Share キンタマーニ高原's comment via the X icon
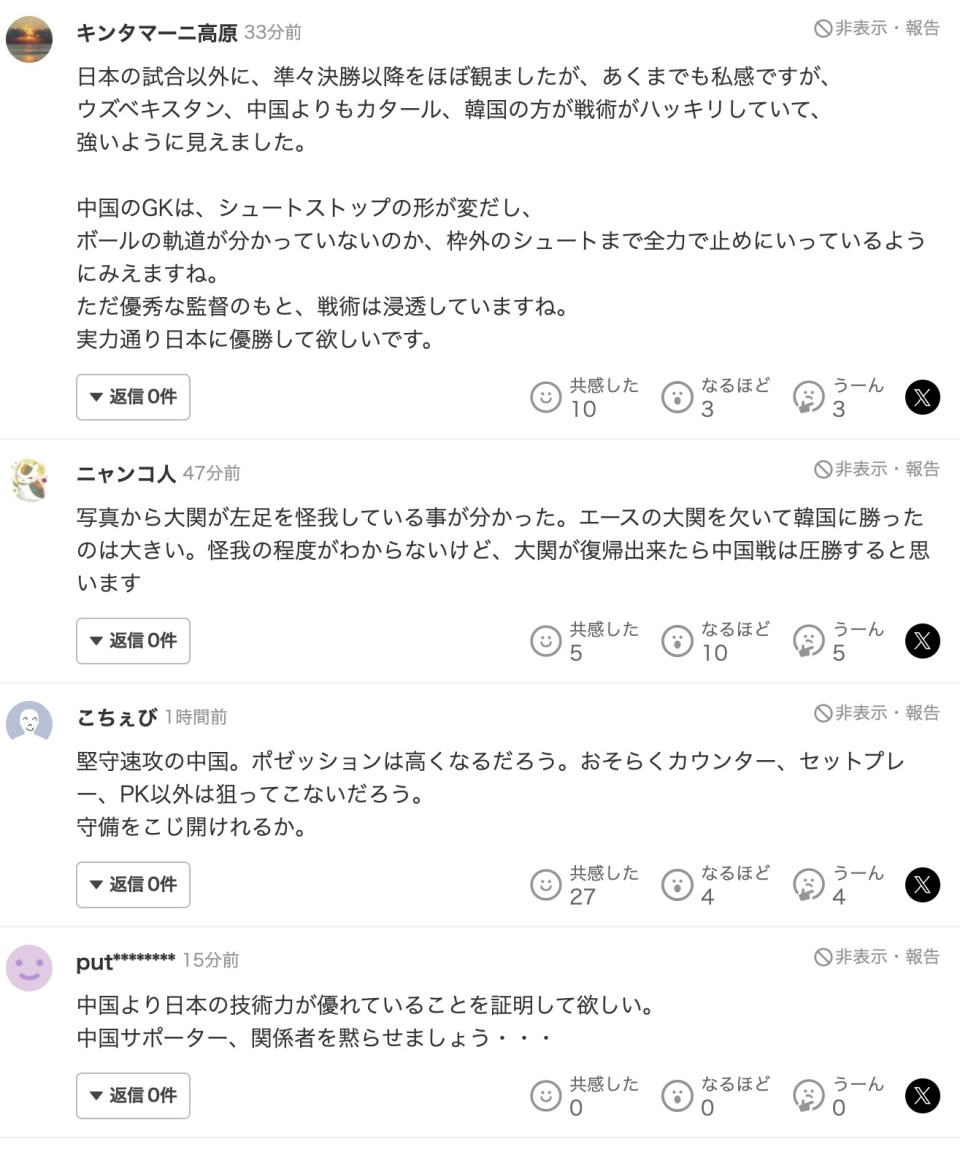 922,397
